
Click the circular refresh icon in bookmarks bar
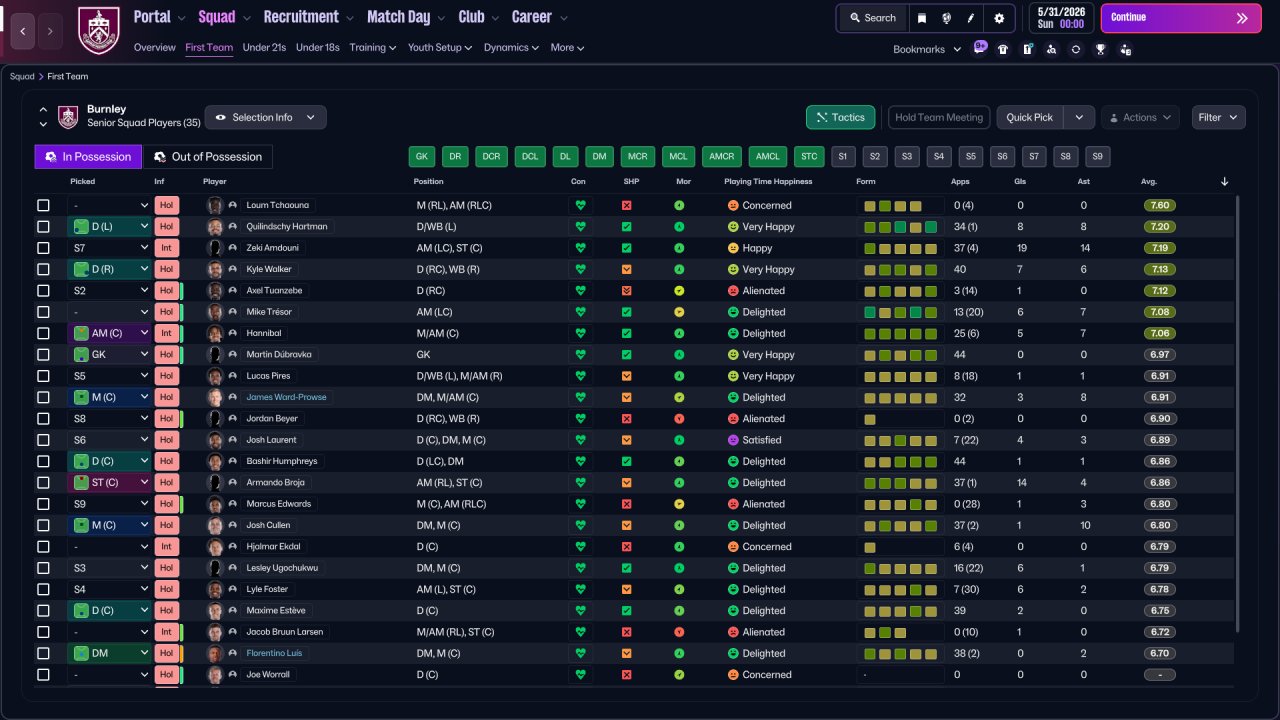(x=1075, y=49)
